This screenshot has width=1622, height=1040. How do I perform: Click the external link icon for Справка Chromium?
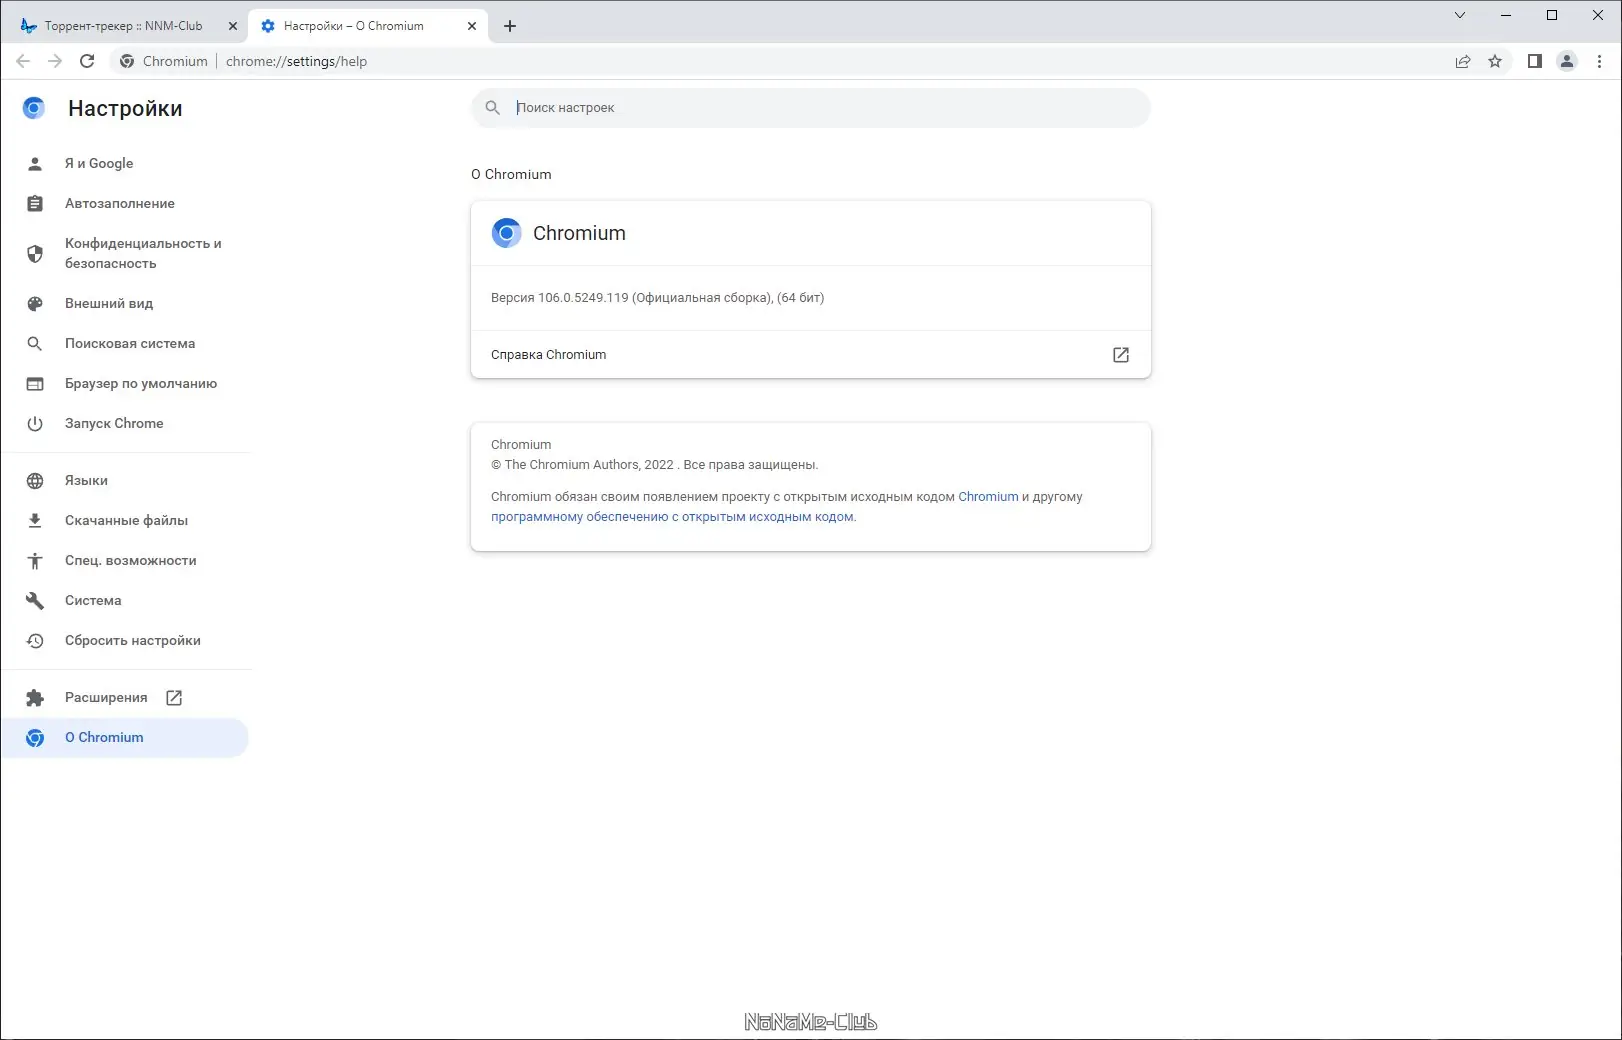pyautogui.click(x=1121, y=355)
